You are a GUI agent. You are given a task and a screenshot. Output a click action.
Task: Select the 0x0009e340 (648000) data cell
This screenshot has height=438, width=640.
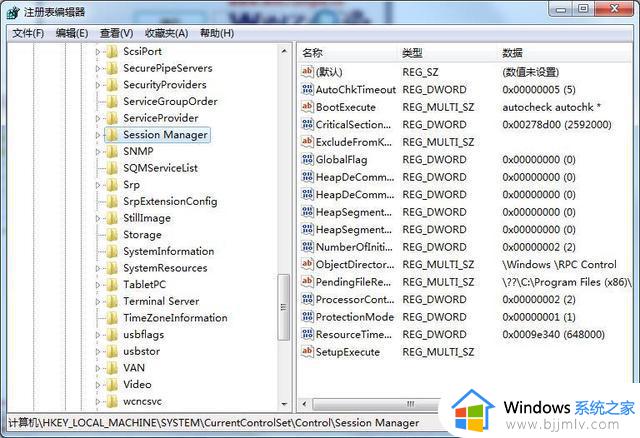(553, 334)
